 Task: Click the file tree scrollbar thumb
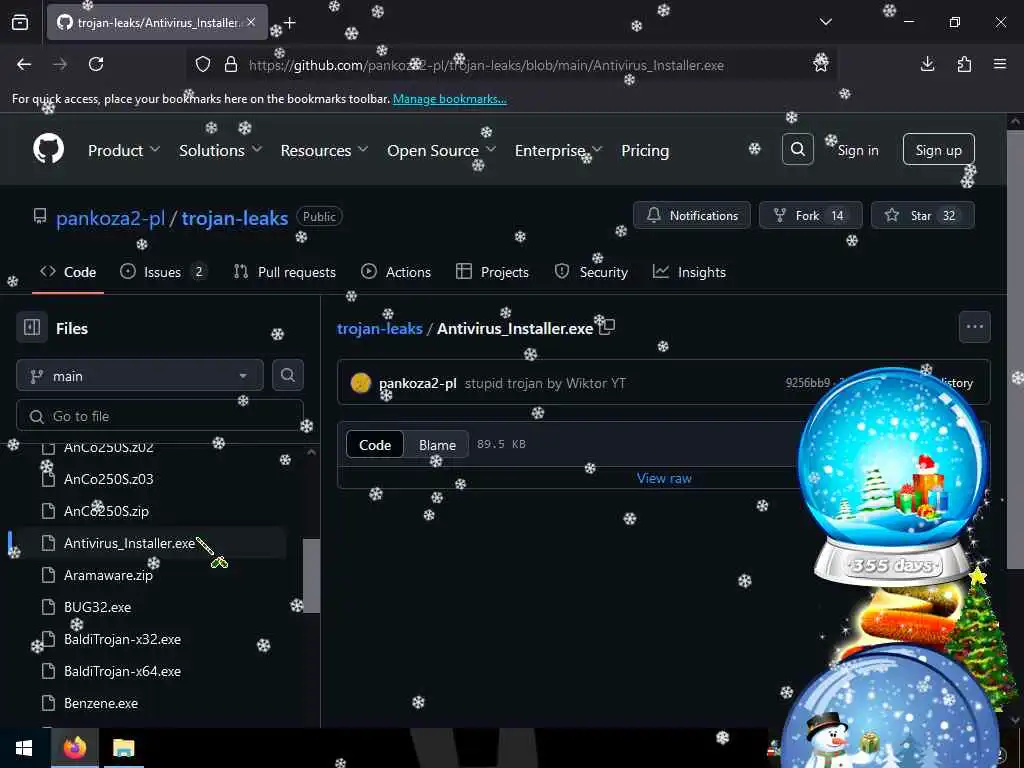tap(312, 575)
